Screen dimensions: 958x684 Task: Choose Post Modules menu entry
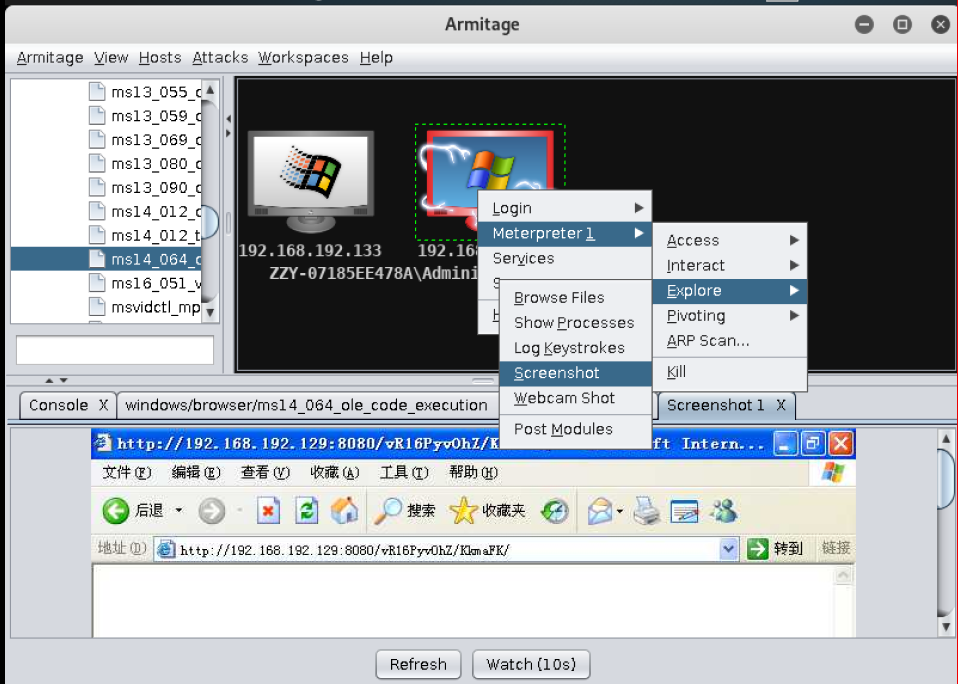pos(575,429)
